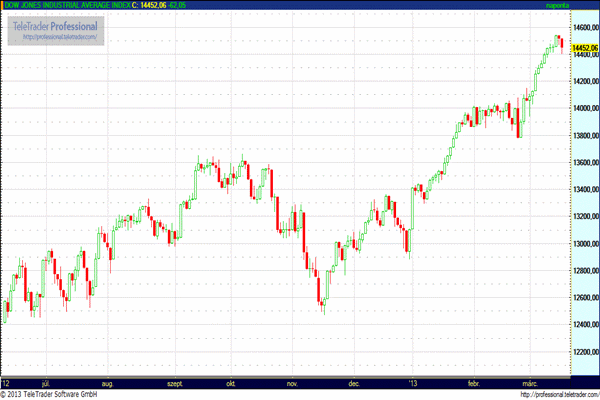Click the 13000,00 label on the price axis

click(584, 243)
